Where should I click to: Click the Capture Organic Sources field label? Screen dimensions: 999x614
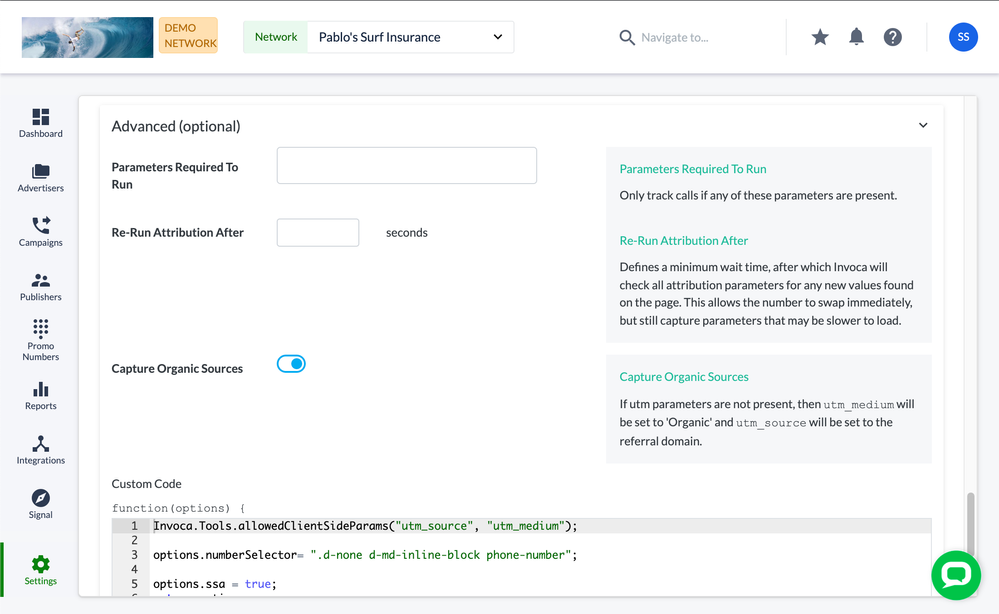coord(177,369)
